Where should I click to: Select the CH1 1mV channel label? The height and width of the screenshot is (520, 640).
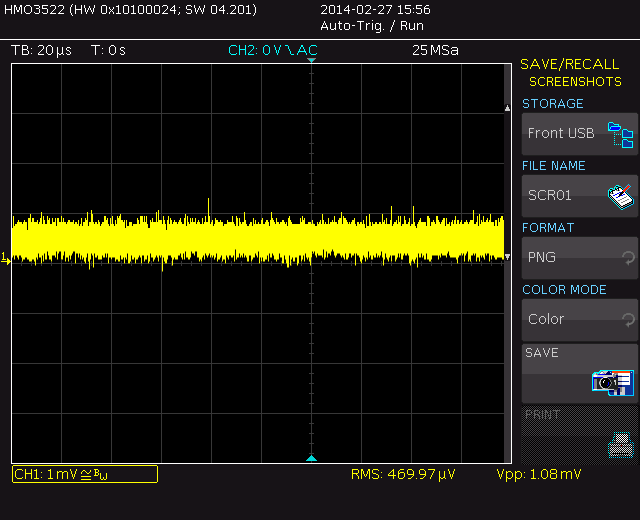pos(84,474)
